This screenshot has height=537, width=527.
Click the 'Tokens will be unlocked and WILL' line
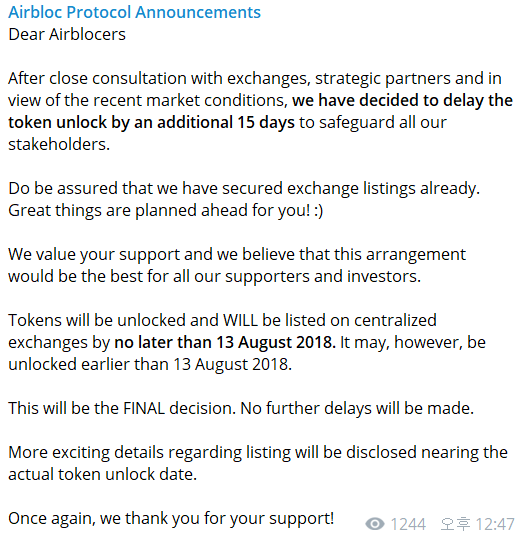(x=222, y=321)
